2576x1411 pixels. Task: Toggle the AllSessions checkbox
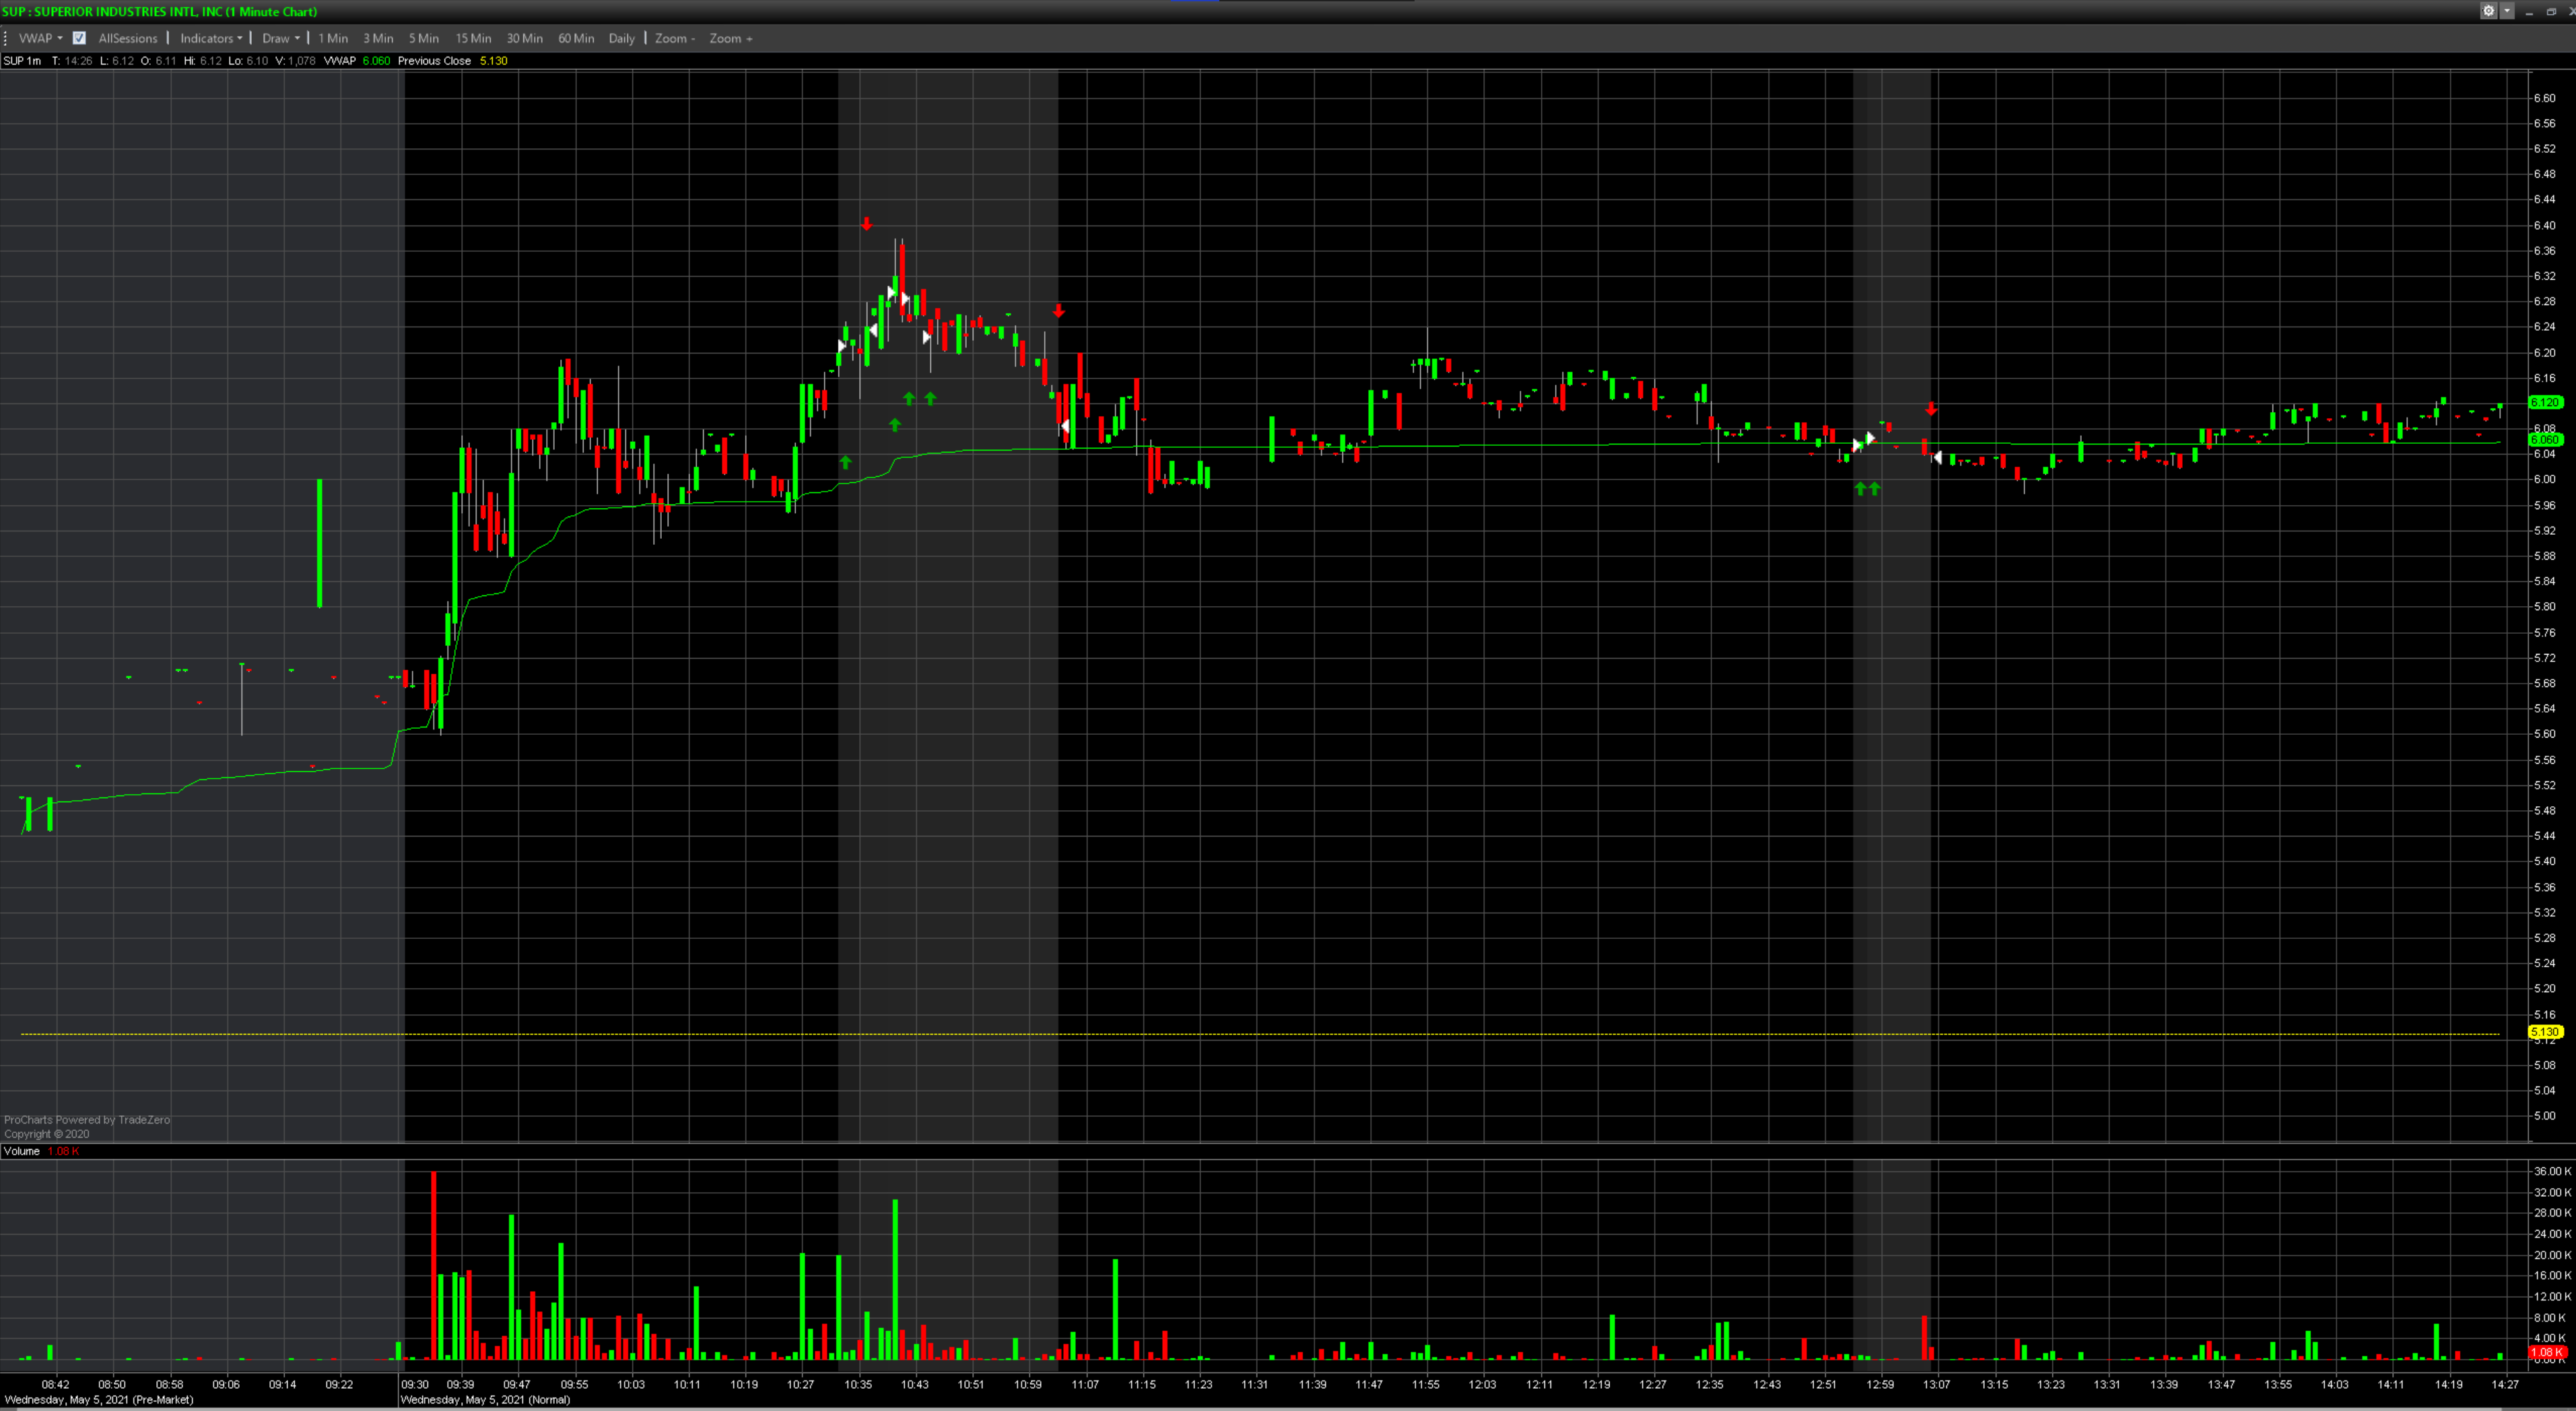(x=79, y=38)
